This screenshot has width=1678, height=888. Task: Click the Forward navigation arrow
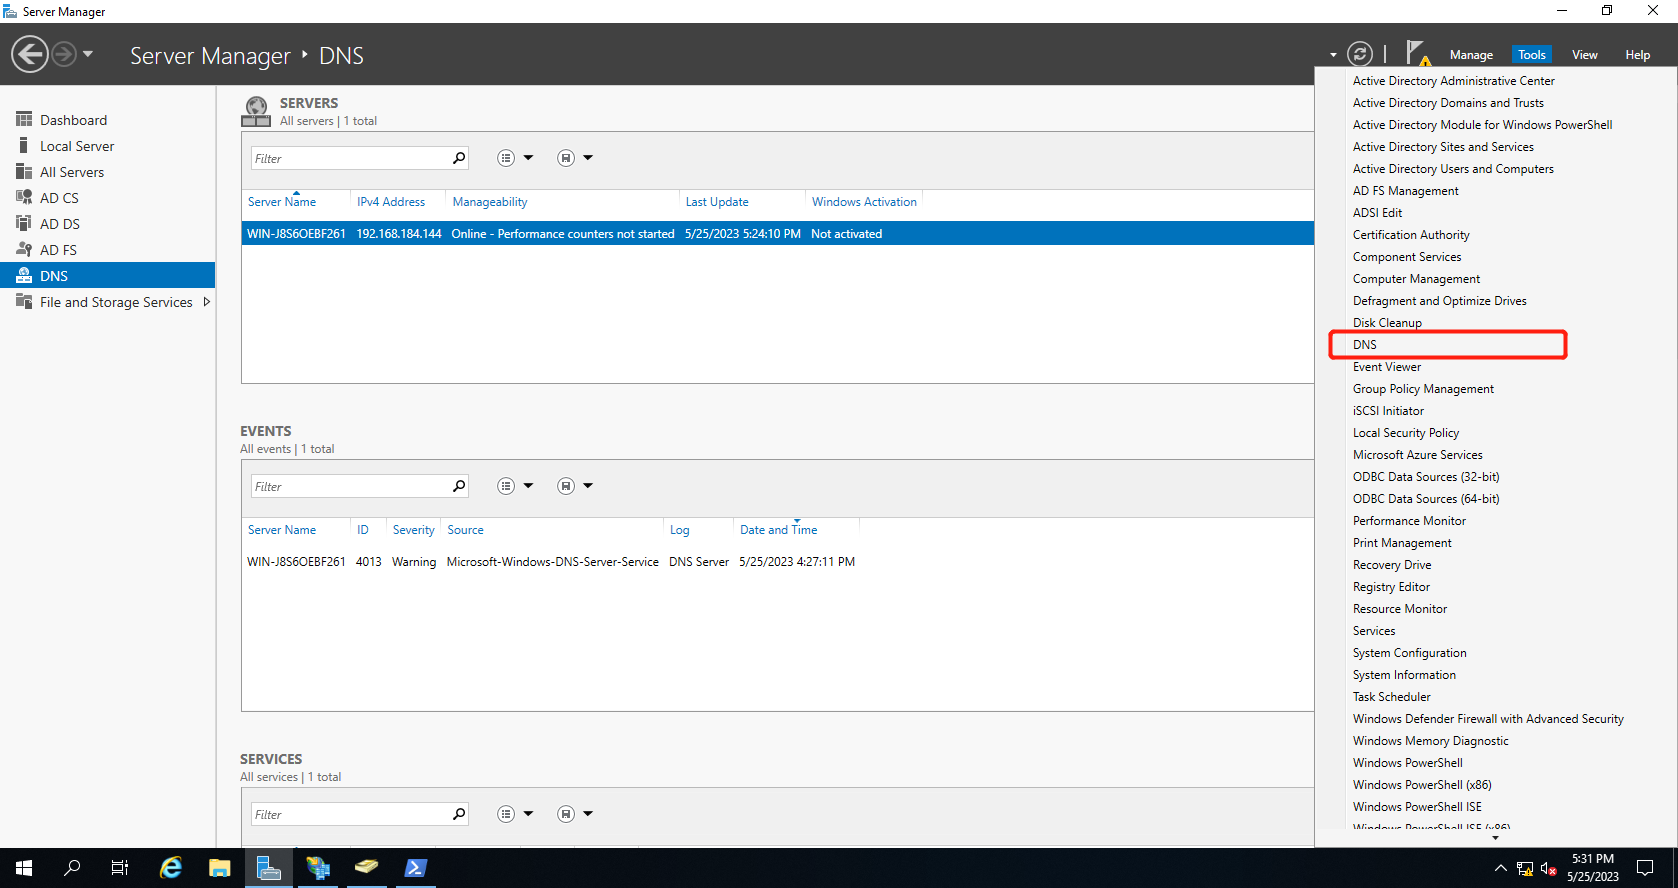(64, 54)
